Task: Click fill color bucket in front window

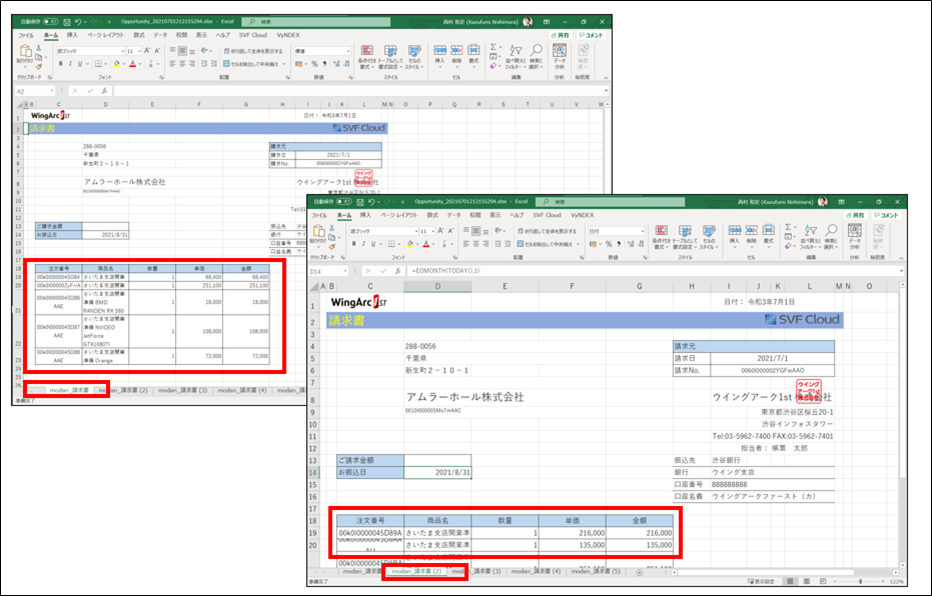Action: [x=410, y=244]
